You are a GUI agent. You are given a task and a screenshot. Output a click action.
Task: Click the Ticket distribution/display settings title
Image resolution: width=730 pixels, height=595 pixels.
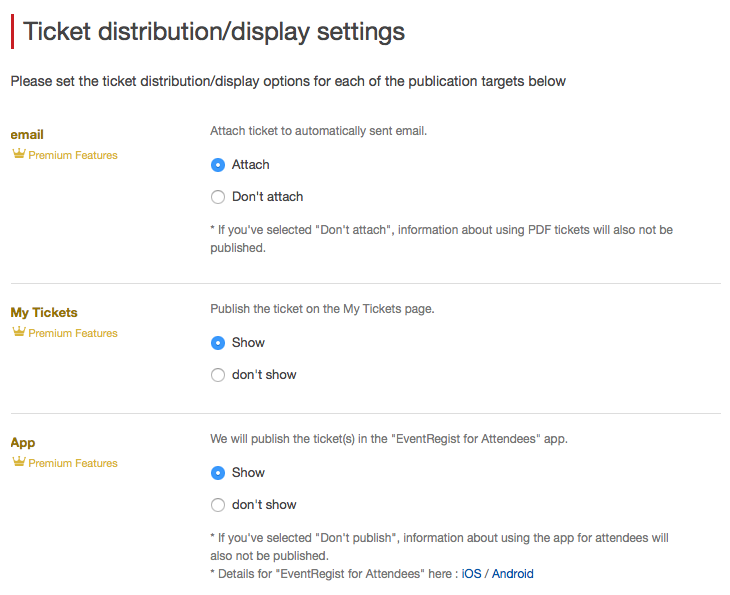coord(214,32)
